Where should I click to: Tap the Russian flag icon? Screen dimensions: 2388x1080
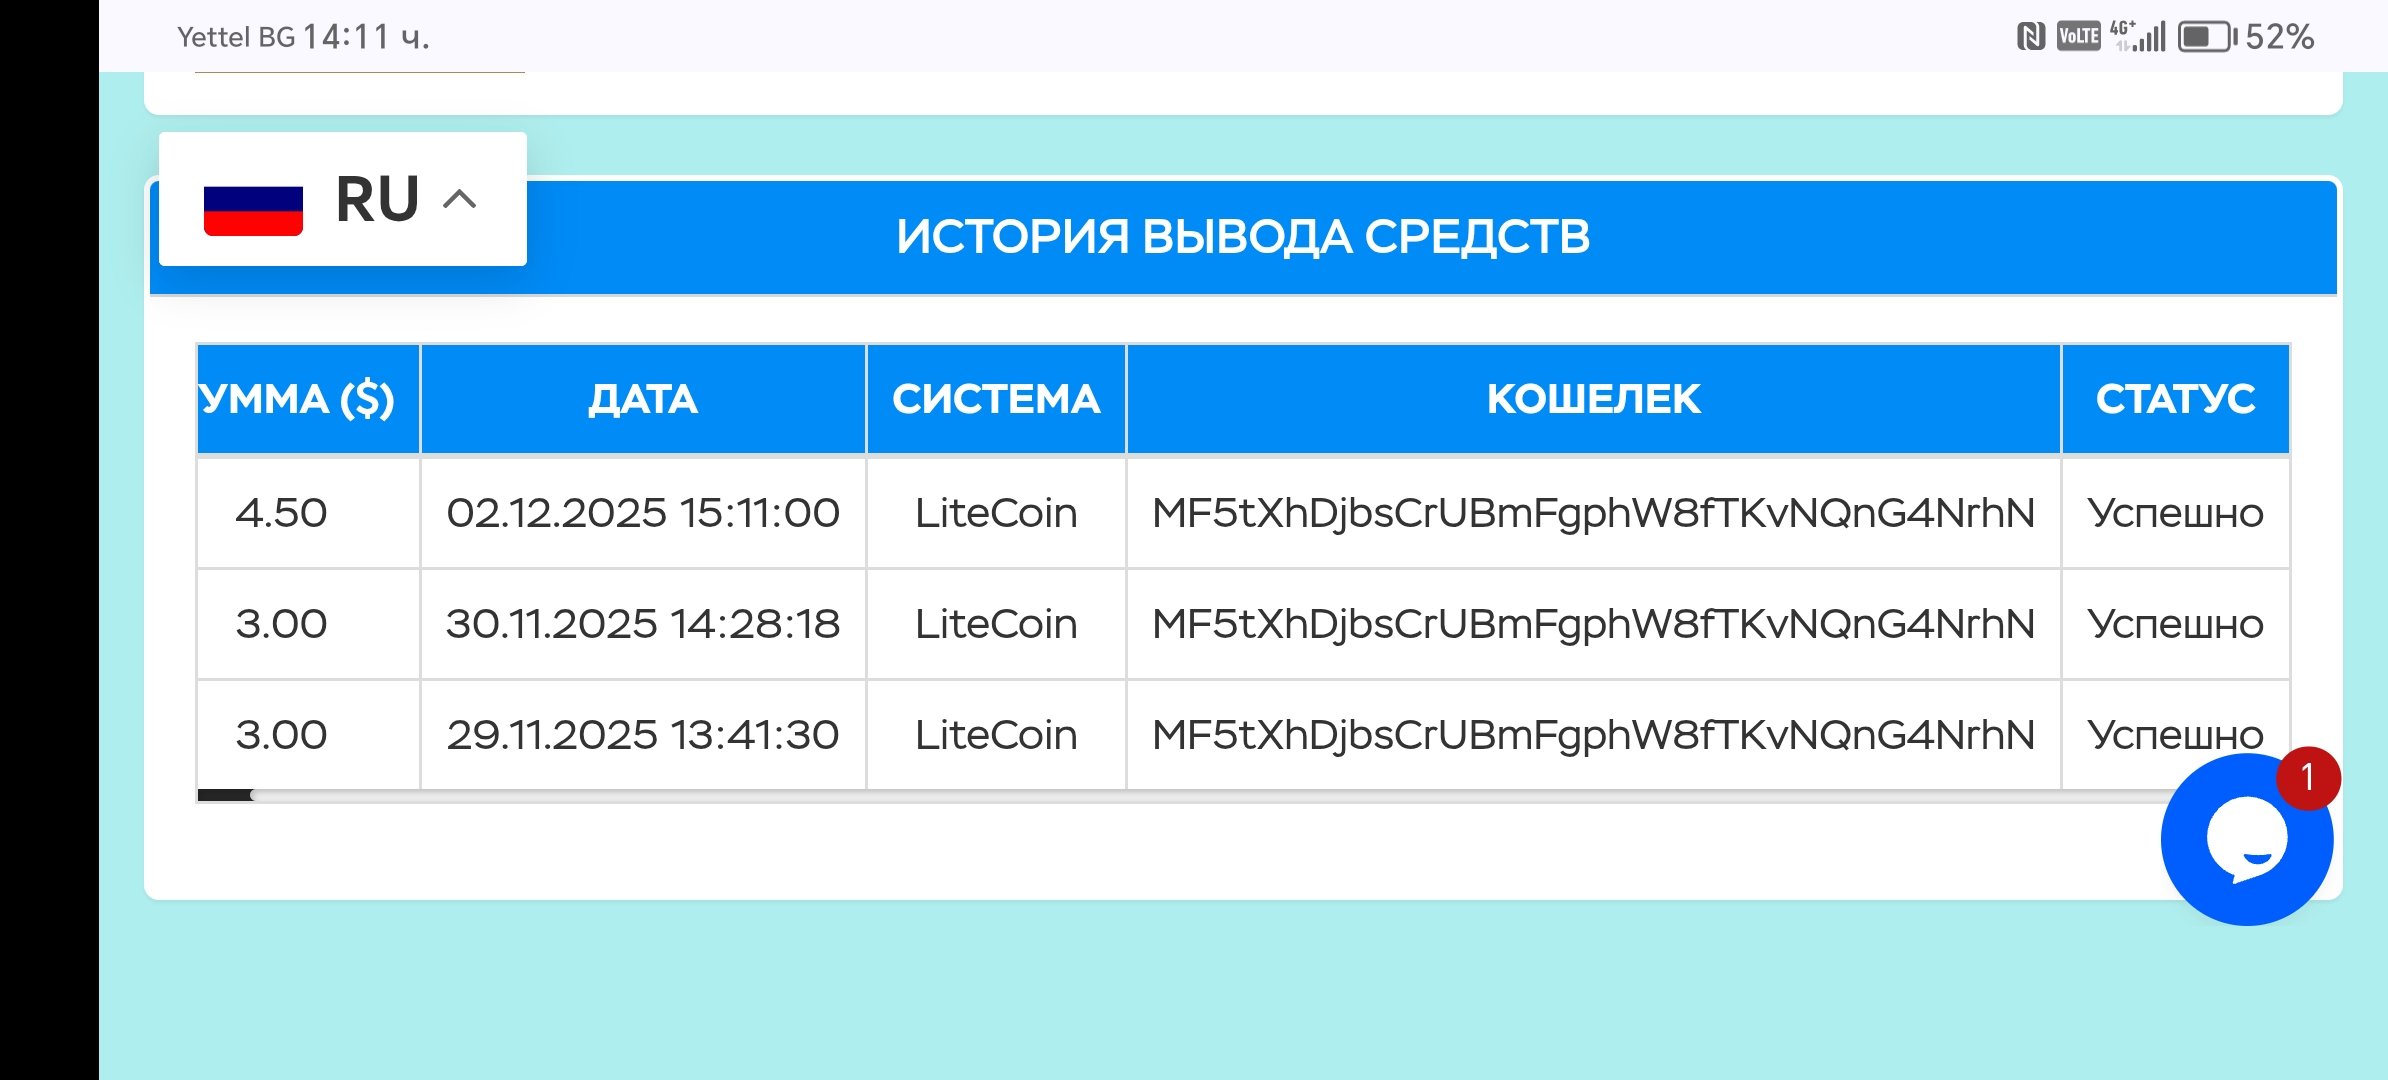click(x=253, y=210)
